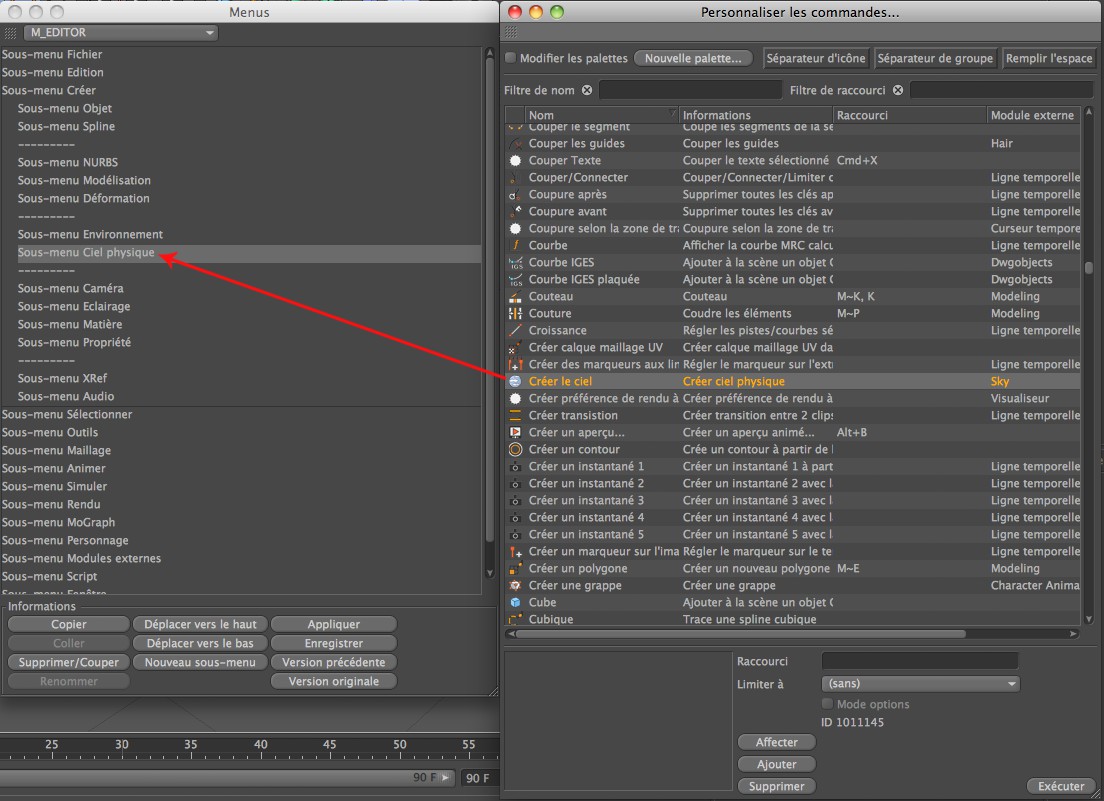This screenshot has width=1104, height=801.
Task: Open the M_EDITOR menu dropdown
Action: click(x=120, y=33)
